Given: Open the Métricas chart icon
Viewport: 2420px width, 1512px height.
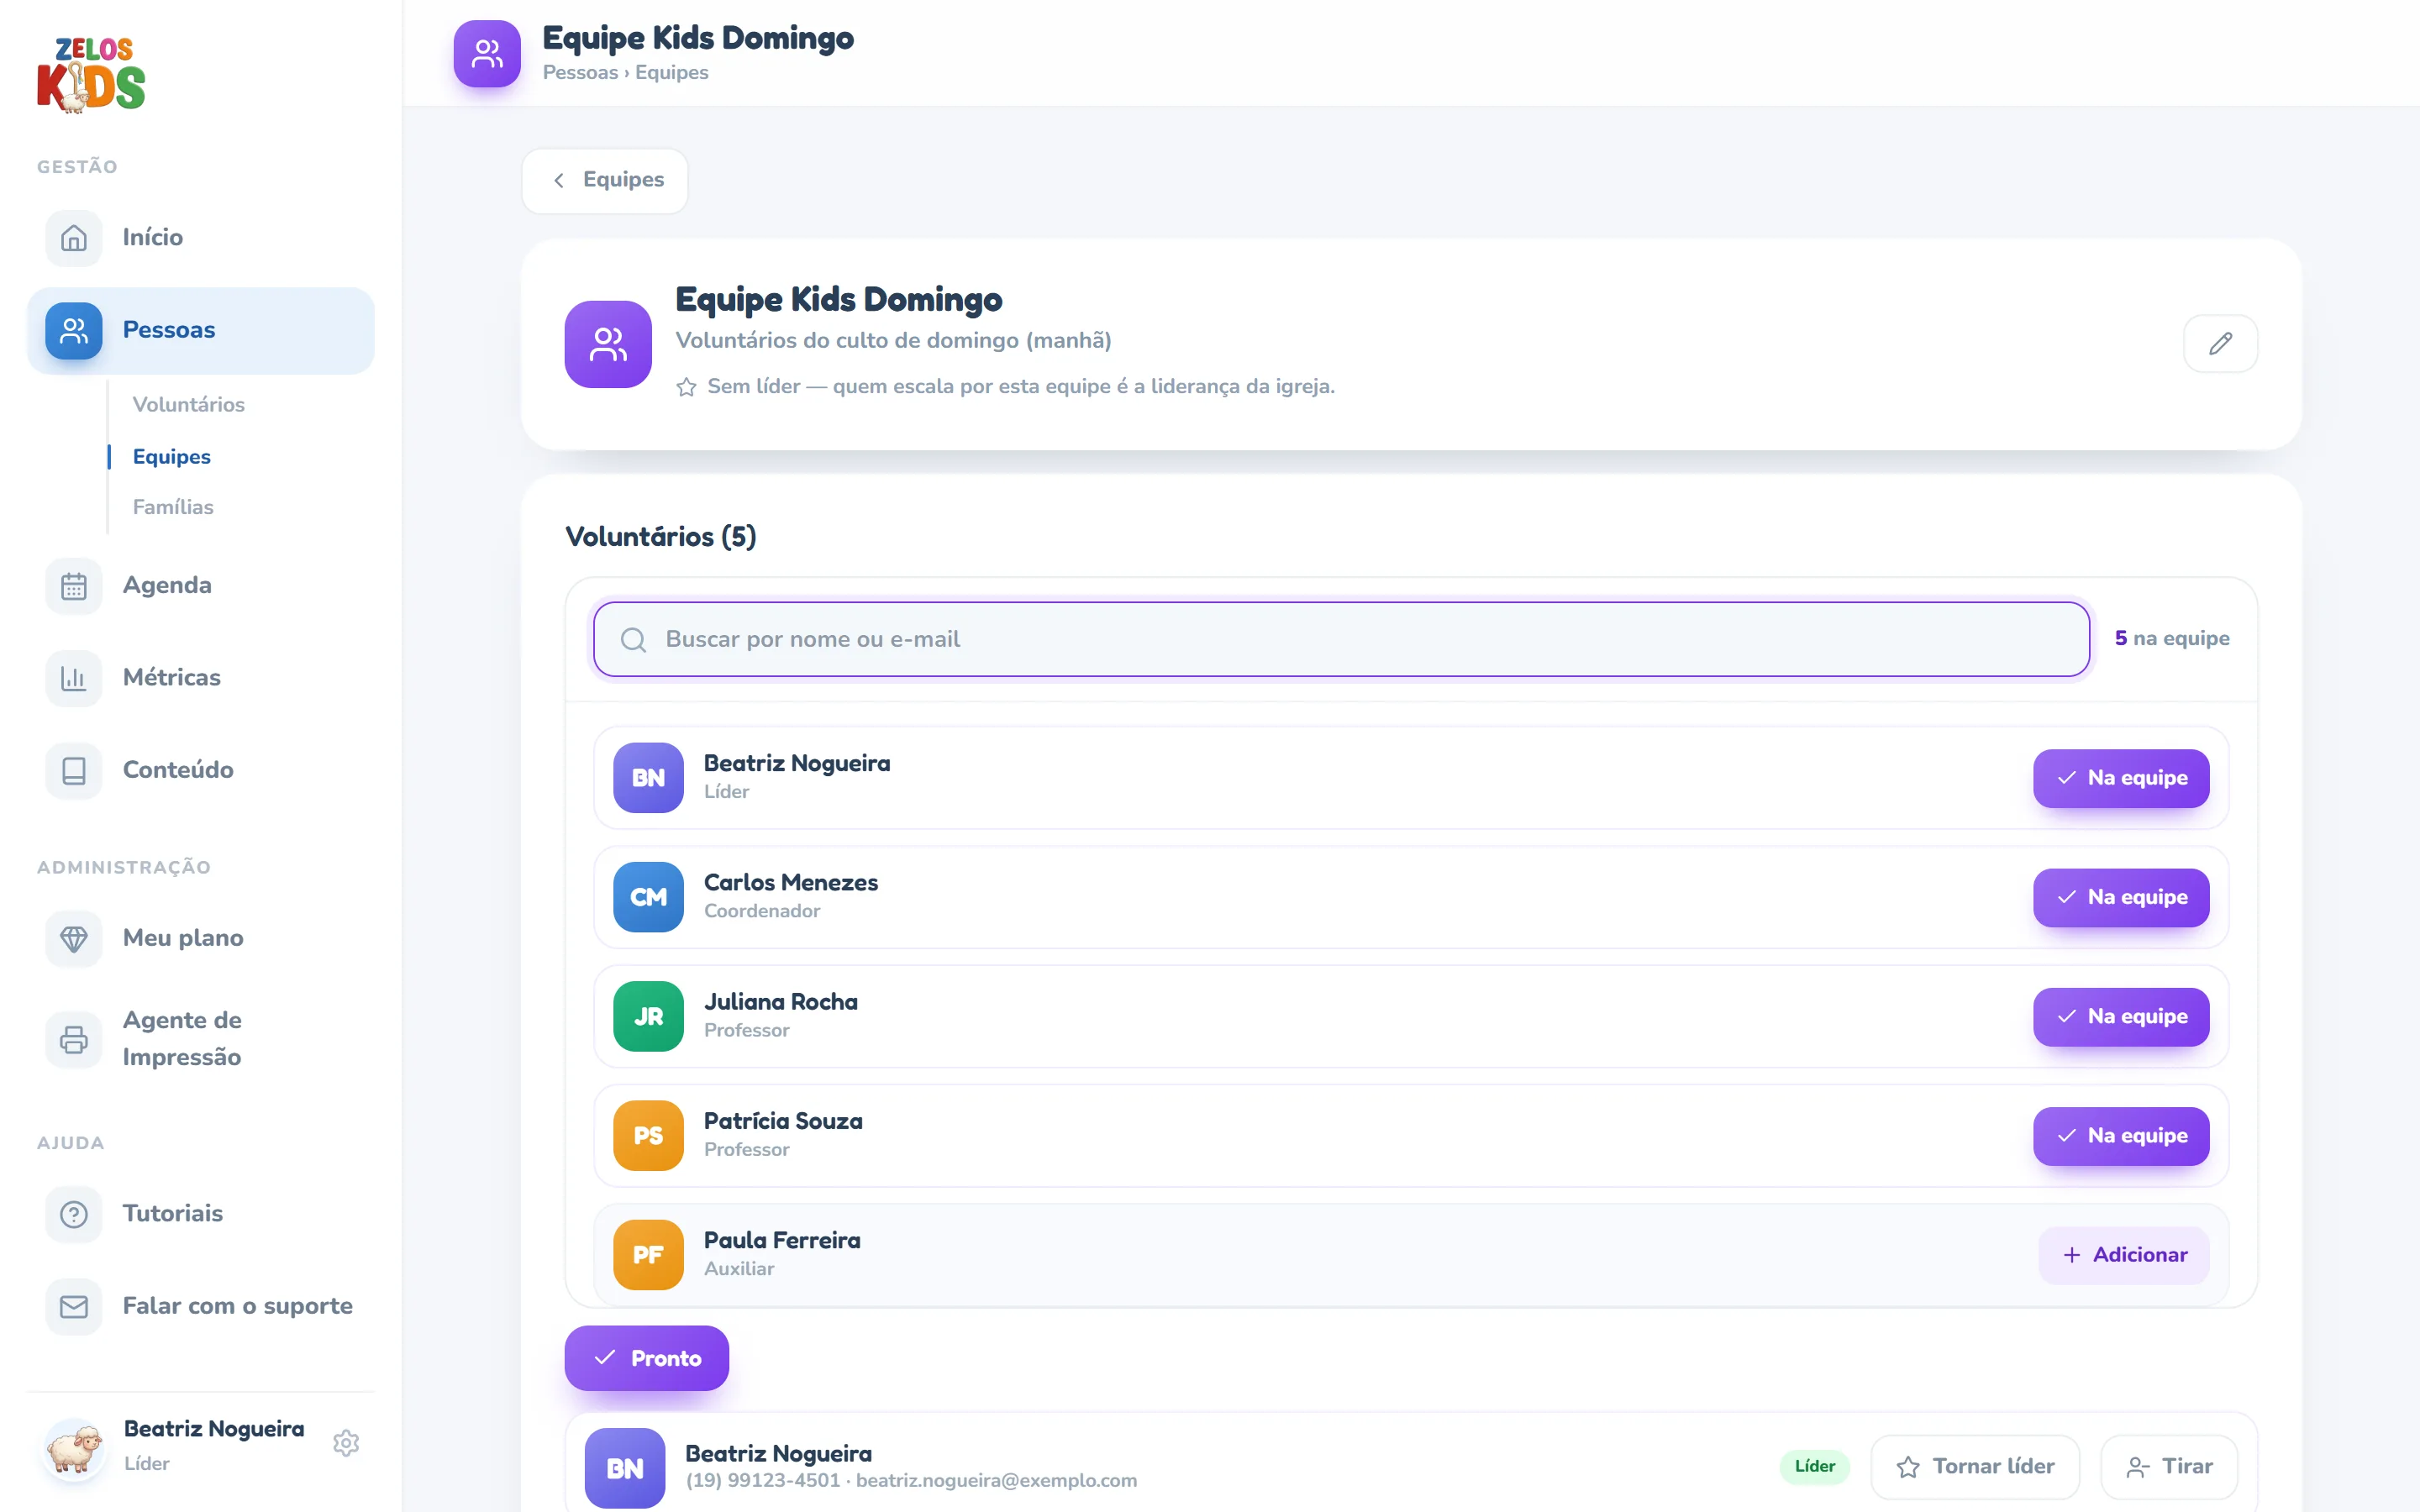Looking at the screenshot, I should 73,678.
